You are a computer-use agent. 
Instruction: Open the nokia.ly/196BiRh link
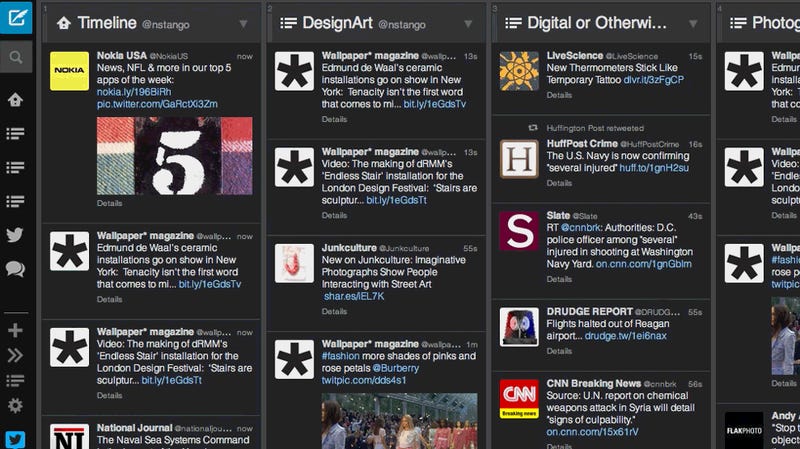point(134,92)
